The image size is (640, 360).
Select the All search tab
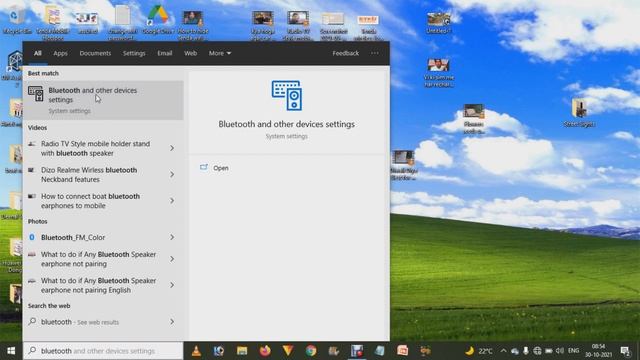click(38, 53)
